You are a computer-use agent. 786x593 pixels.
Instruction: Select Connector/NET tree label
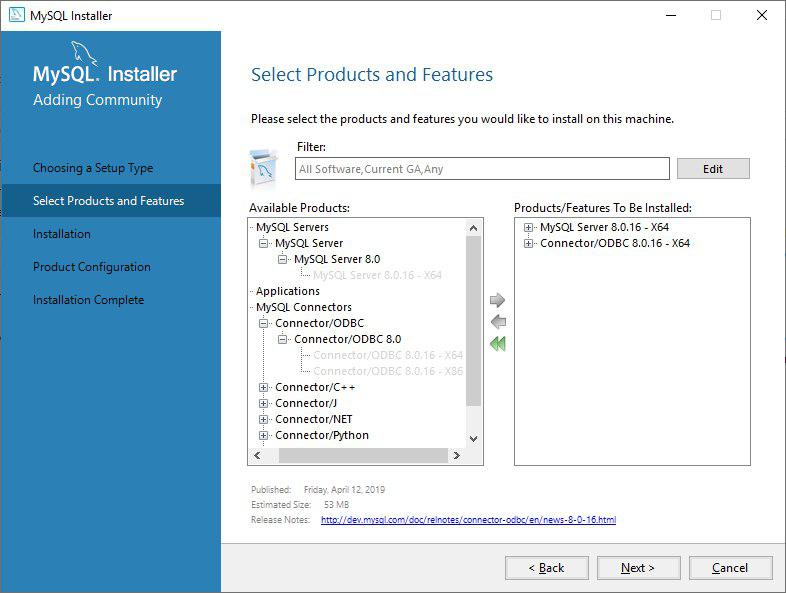pos(314,420)
